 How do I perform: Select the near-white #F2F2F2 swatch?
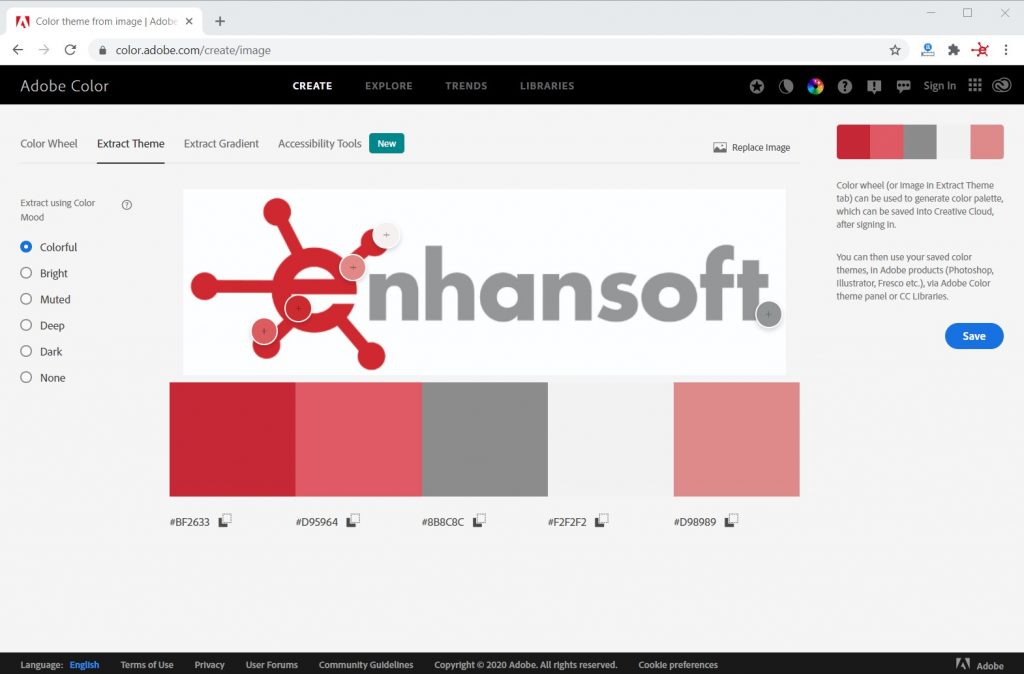click(x=611, y=440)
